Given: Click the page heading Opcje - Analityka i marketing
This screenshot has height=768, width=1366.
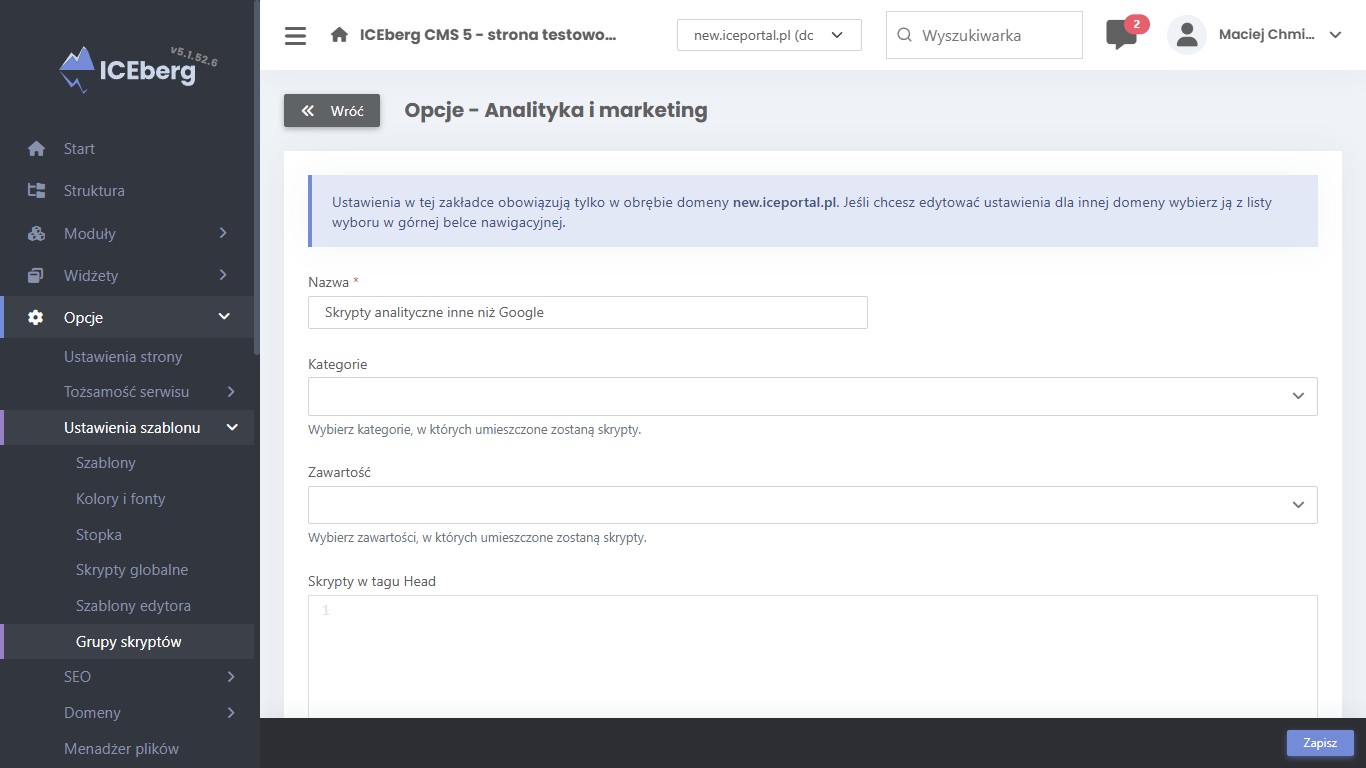Looking at the screenshot, I should pos(556,110).
